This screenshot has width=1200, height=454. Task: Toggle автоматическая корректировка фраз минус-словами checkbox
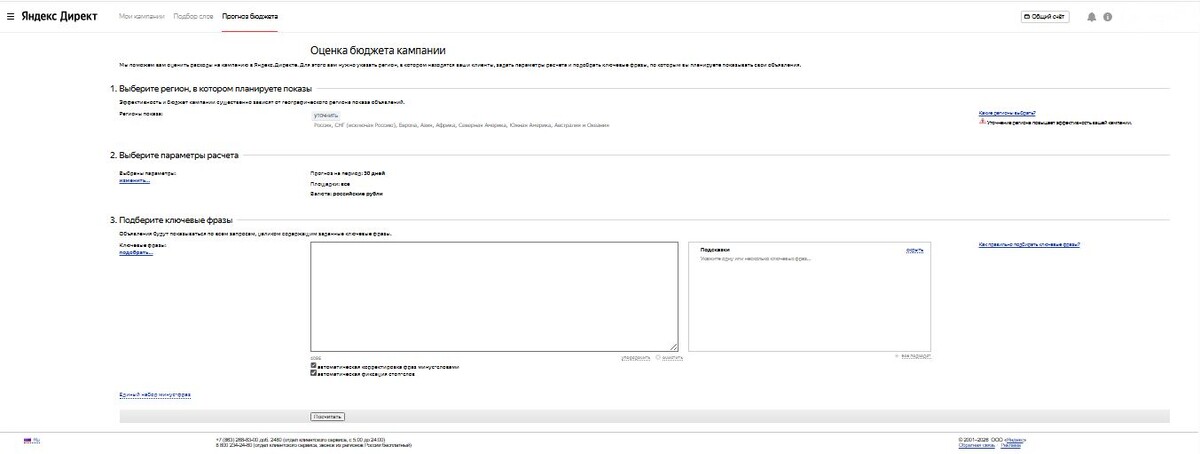click(314, 366)
